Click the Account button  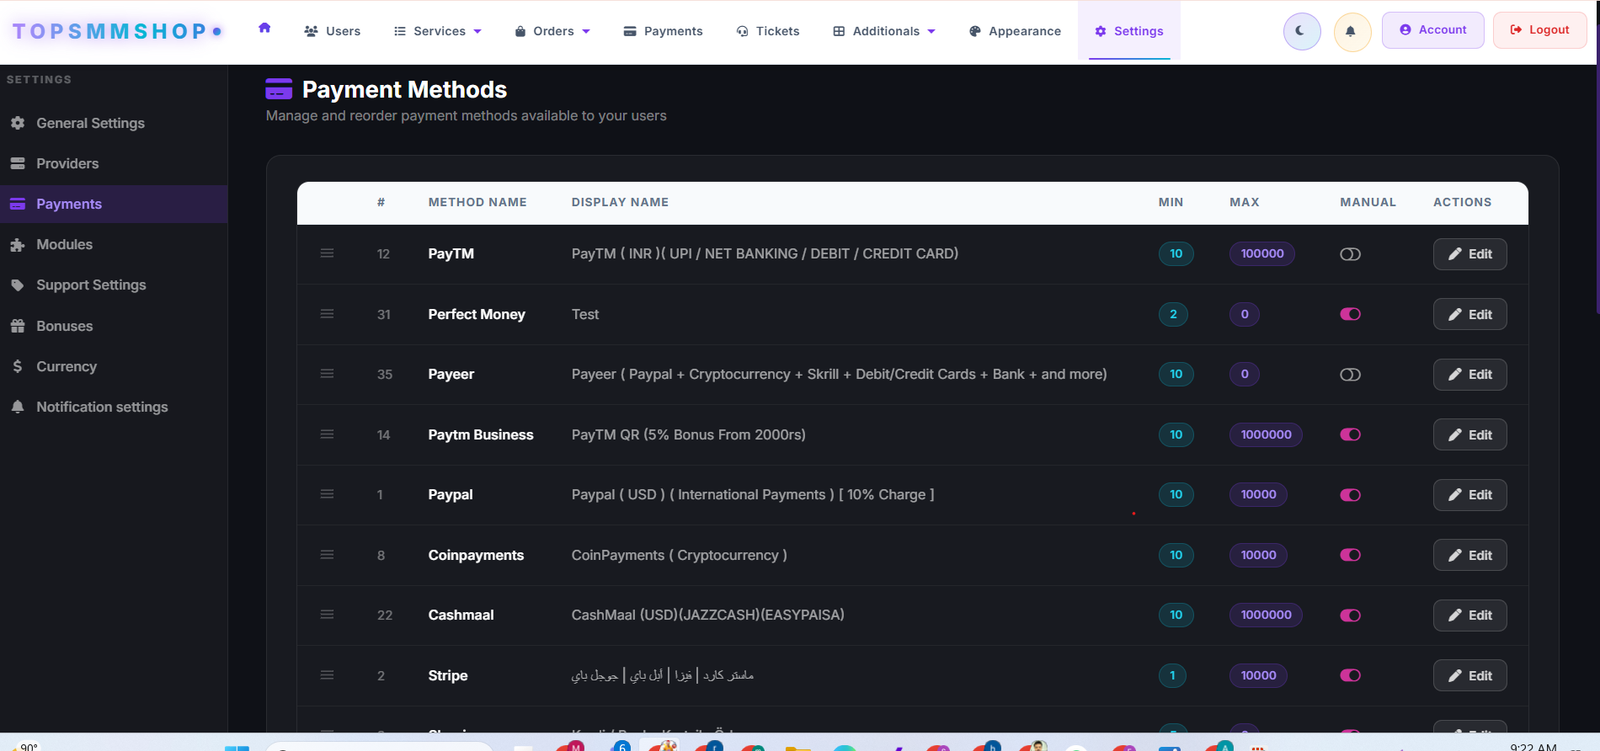coord(1433,30)
